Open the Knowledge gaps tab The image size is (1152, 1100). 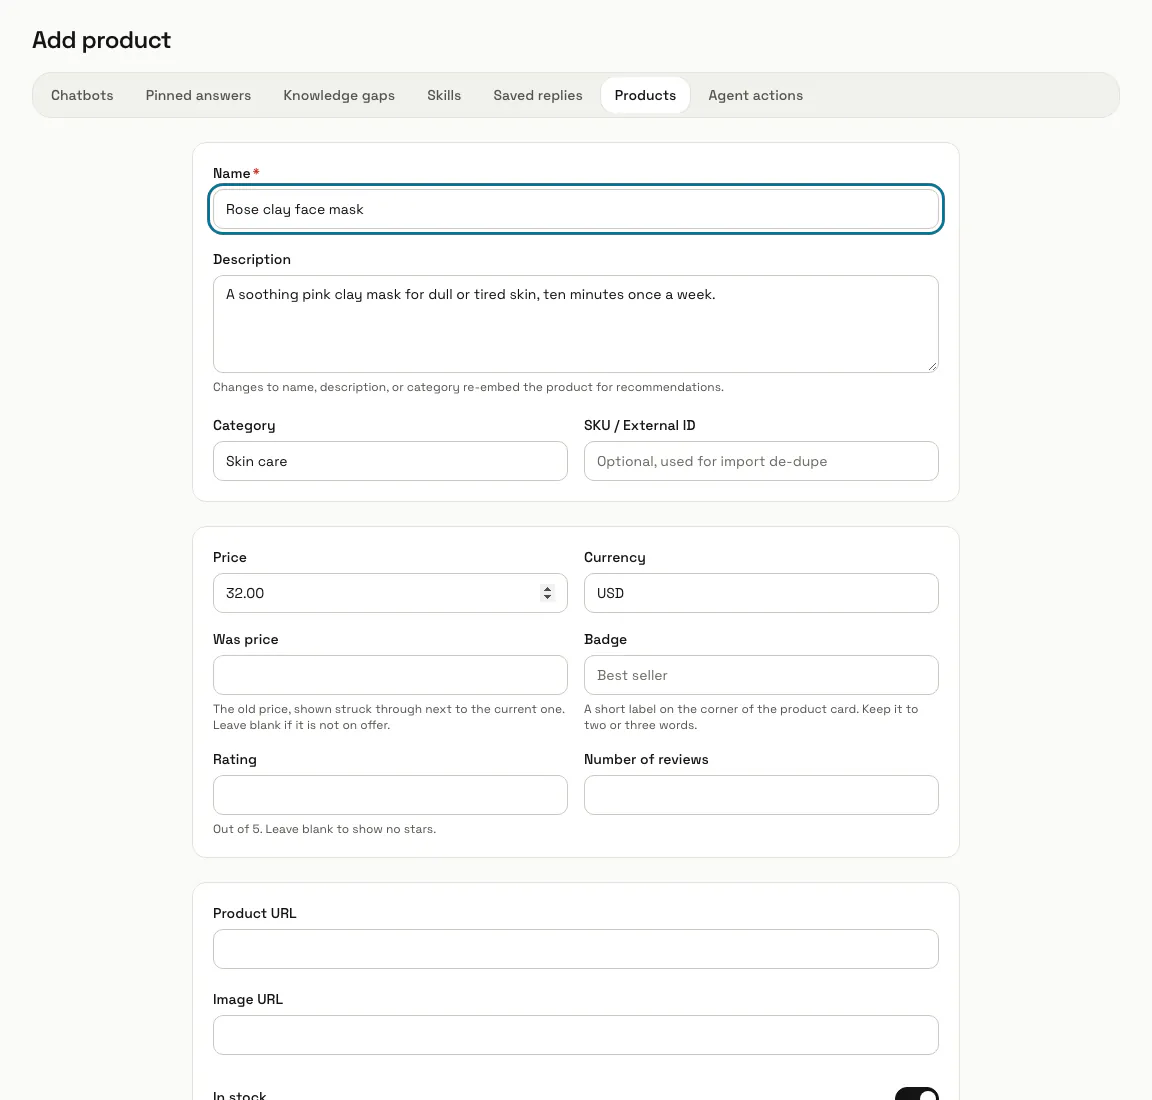339,96
